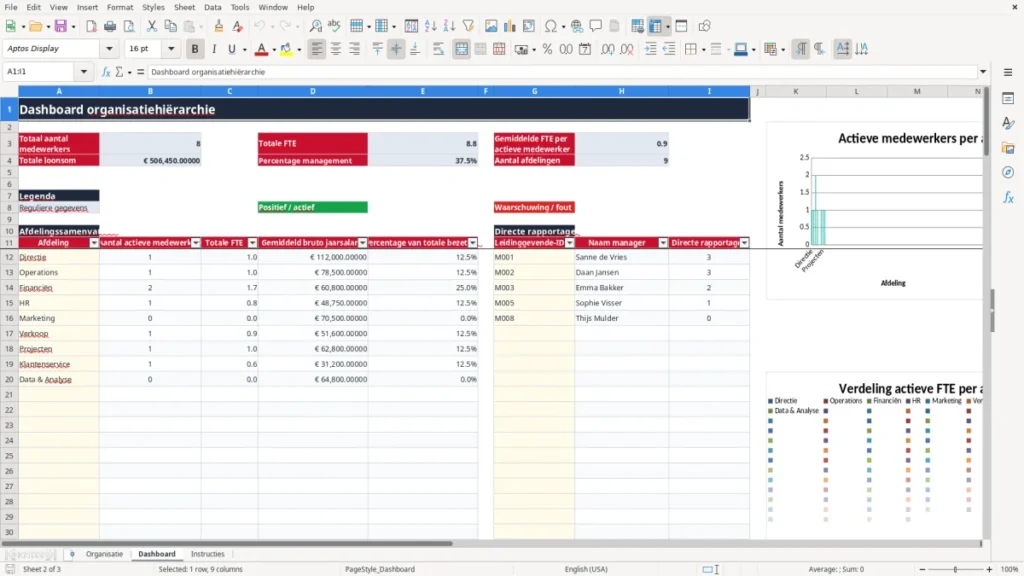This screenshot has height=576, width=1024.
Task: Open sidebar Gallery icon
Action: tap(1008, 148)
